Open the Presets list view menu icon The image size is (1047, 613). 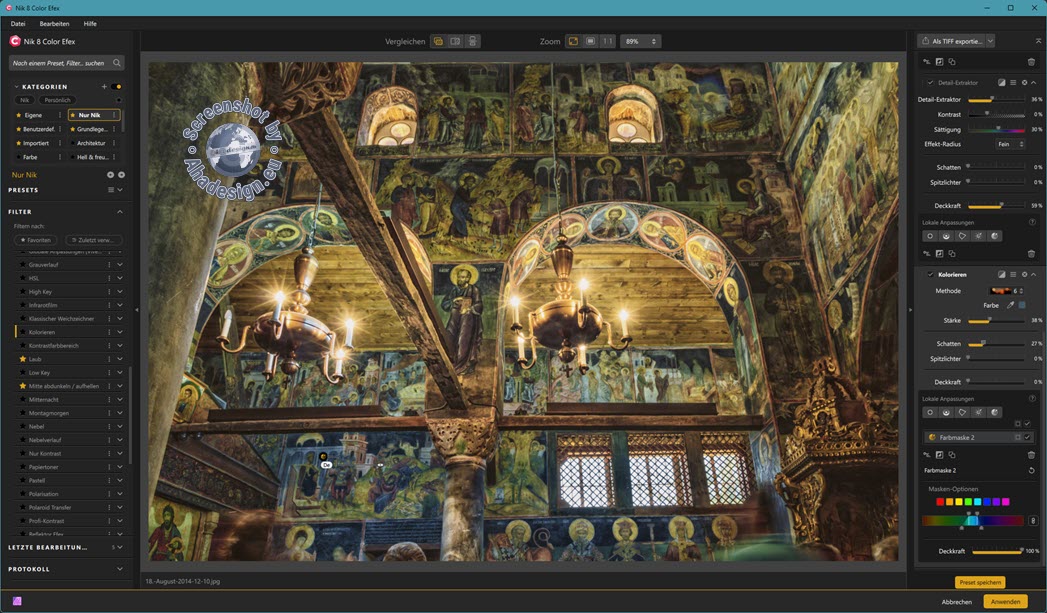(x=112, y=190)
